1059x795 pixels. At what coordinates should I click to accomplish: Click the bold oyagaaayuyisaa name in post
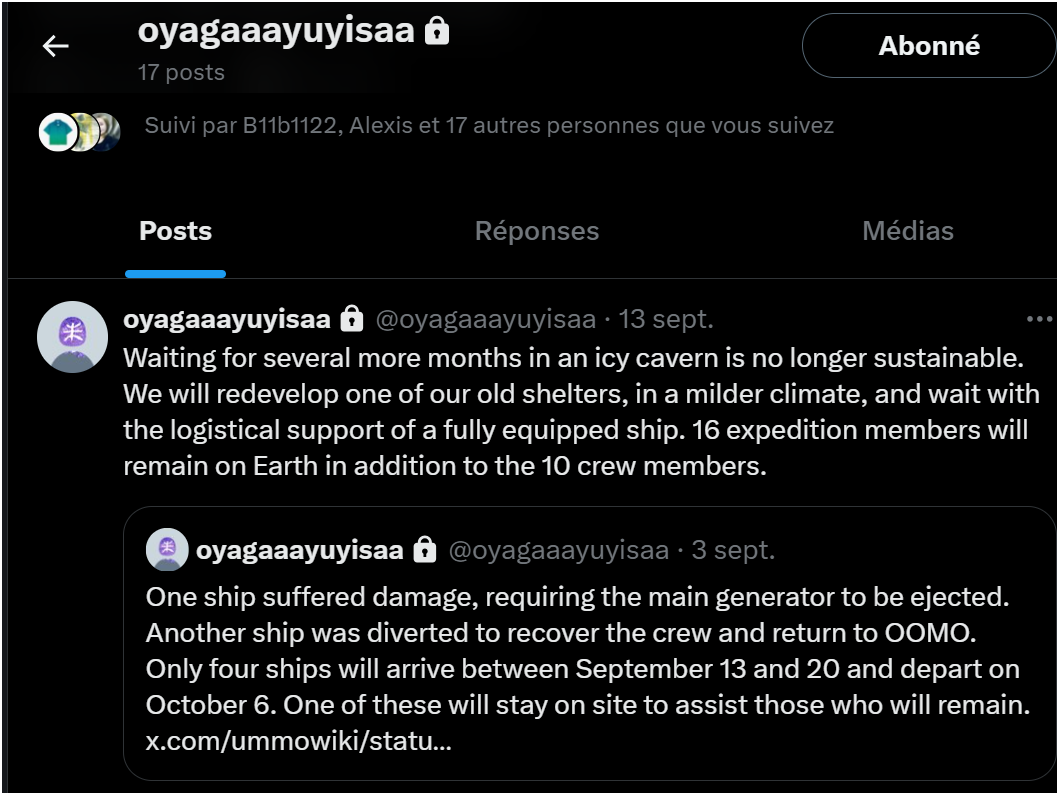(227, 320)
